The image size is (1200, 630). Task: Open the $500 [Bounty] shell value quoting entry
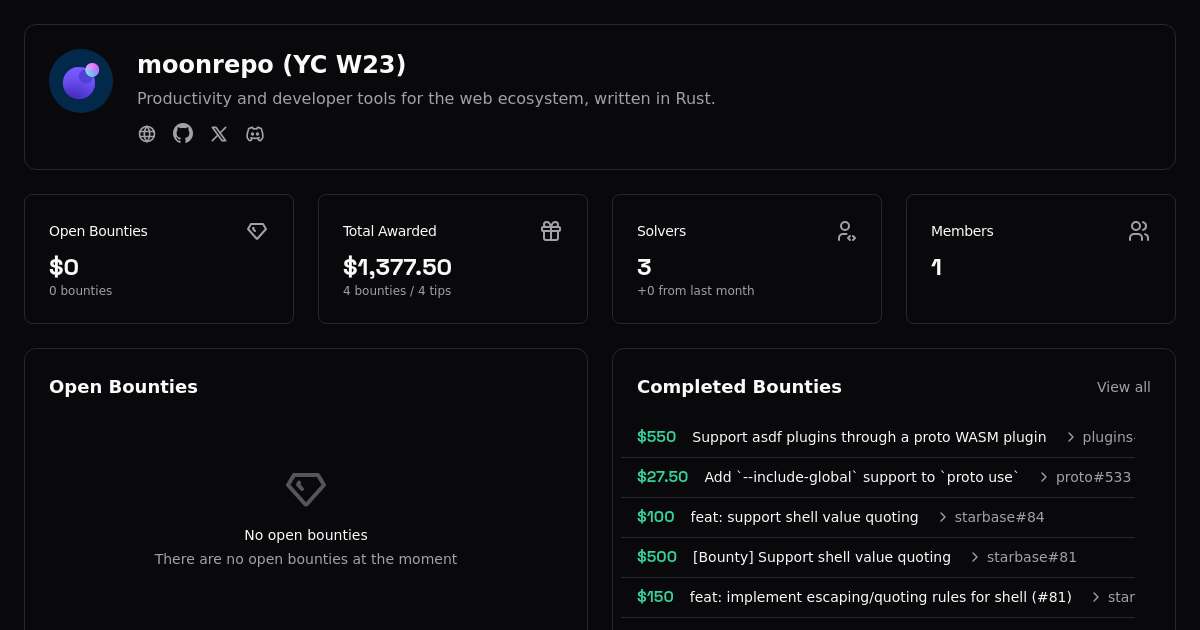(x=821, y=557)
